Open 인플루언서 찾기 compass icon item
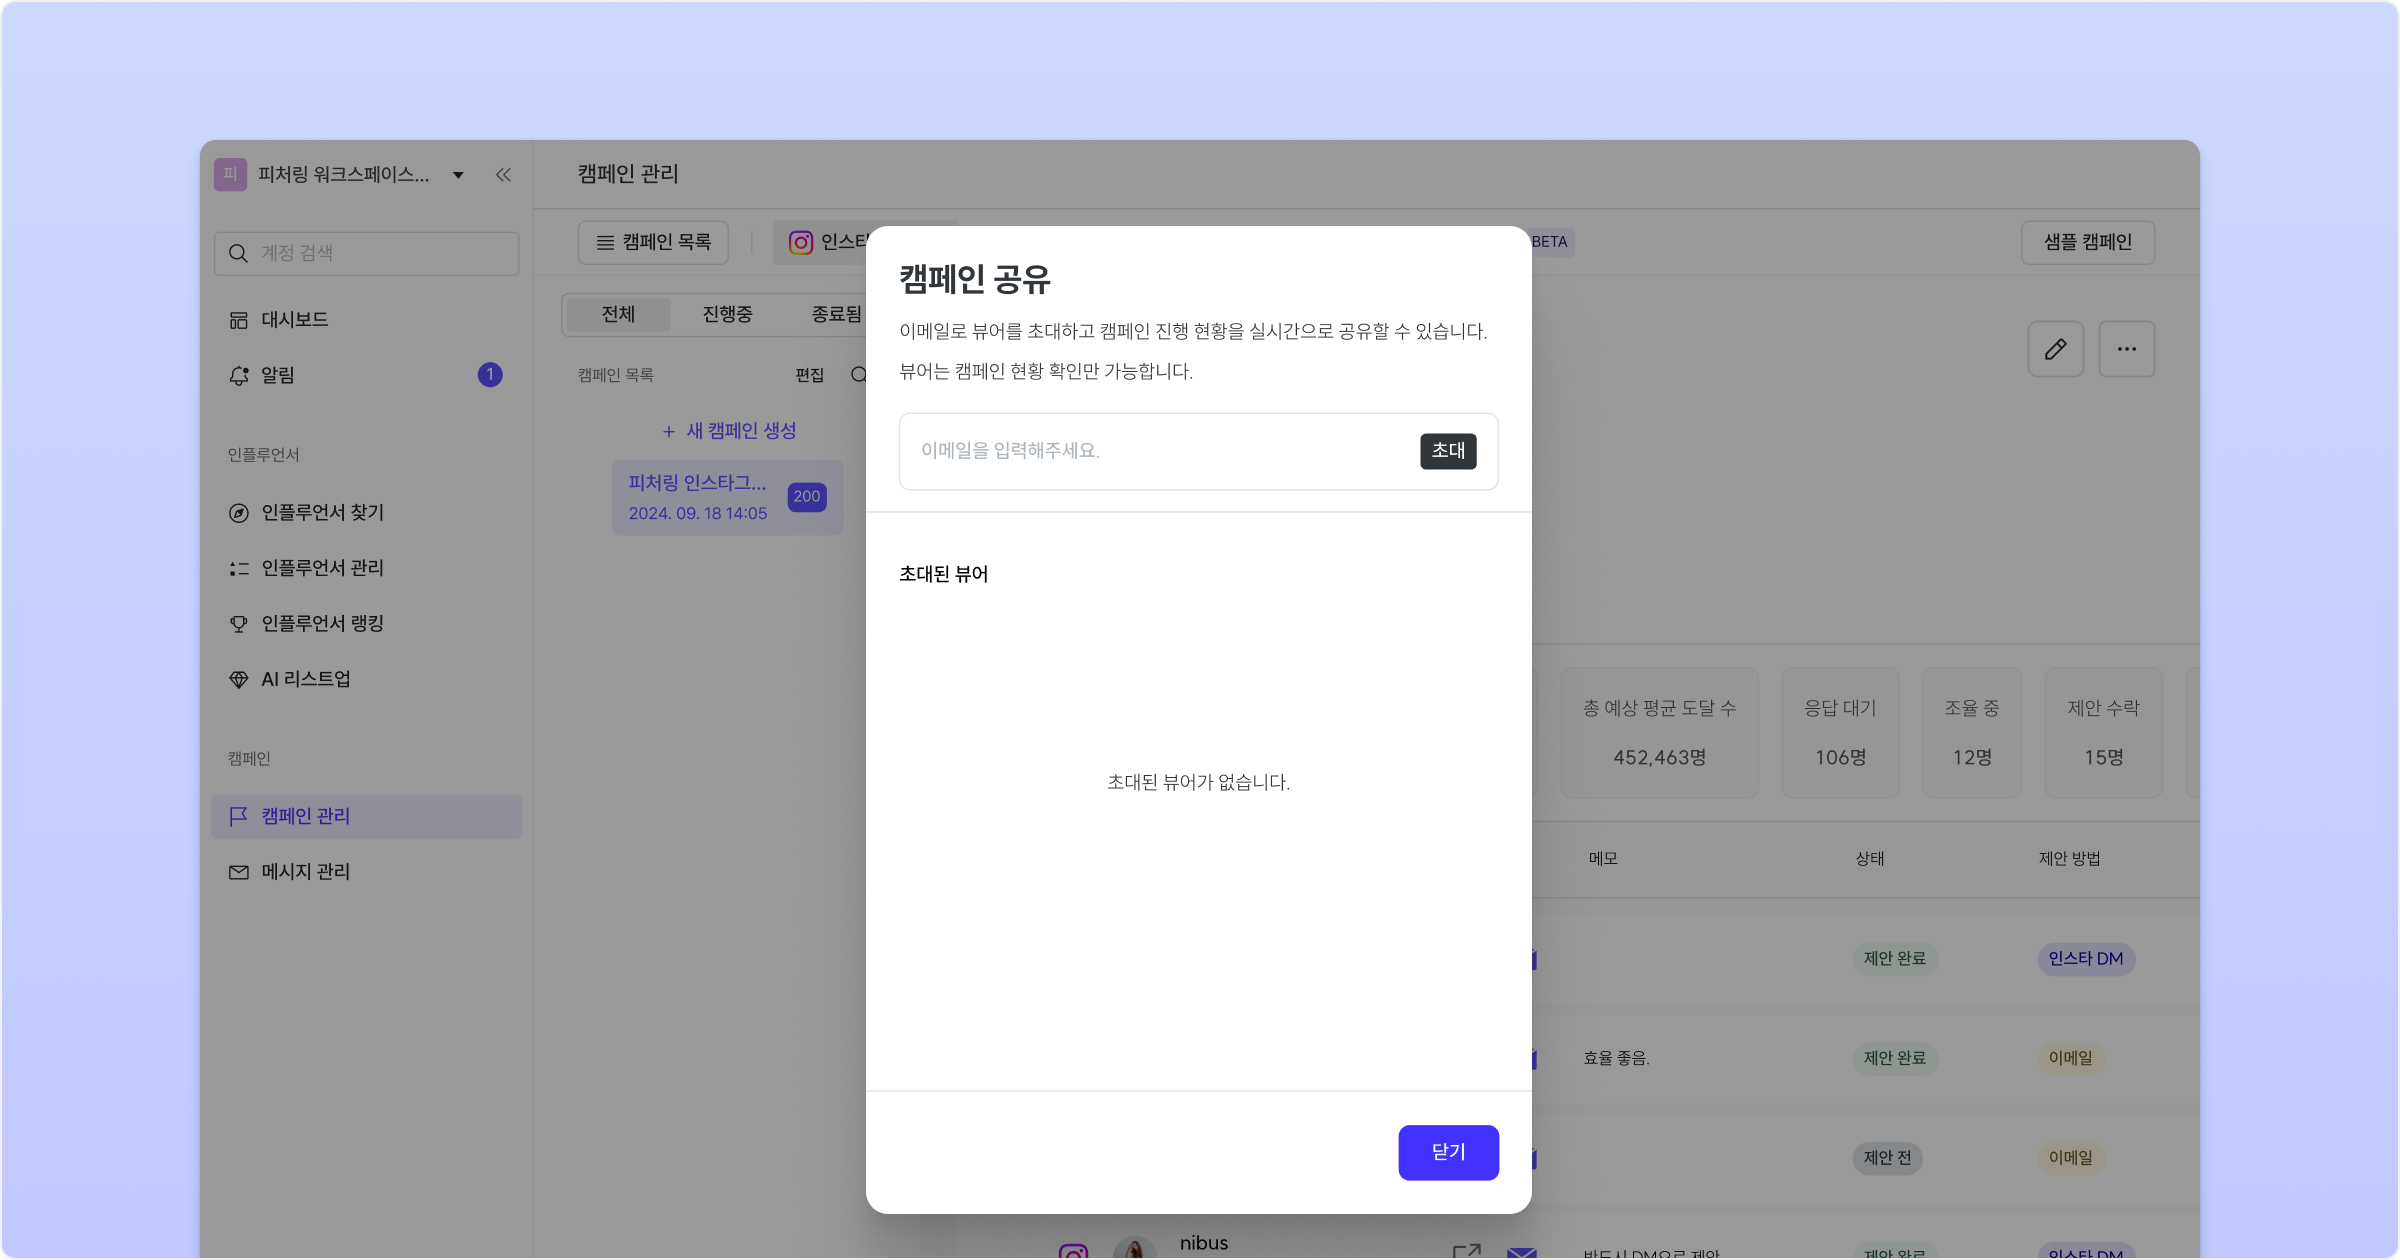The height and width of the screenshot is (1260, 2400). pos(239,513)
